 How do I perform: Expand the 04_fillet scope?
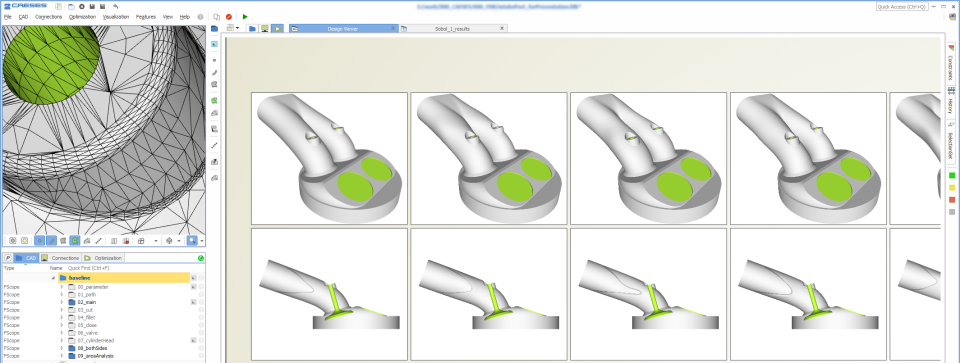pos(61,317)
